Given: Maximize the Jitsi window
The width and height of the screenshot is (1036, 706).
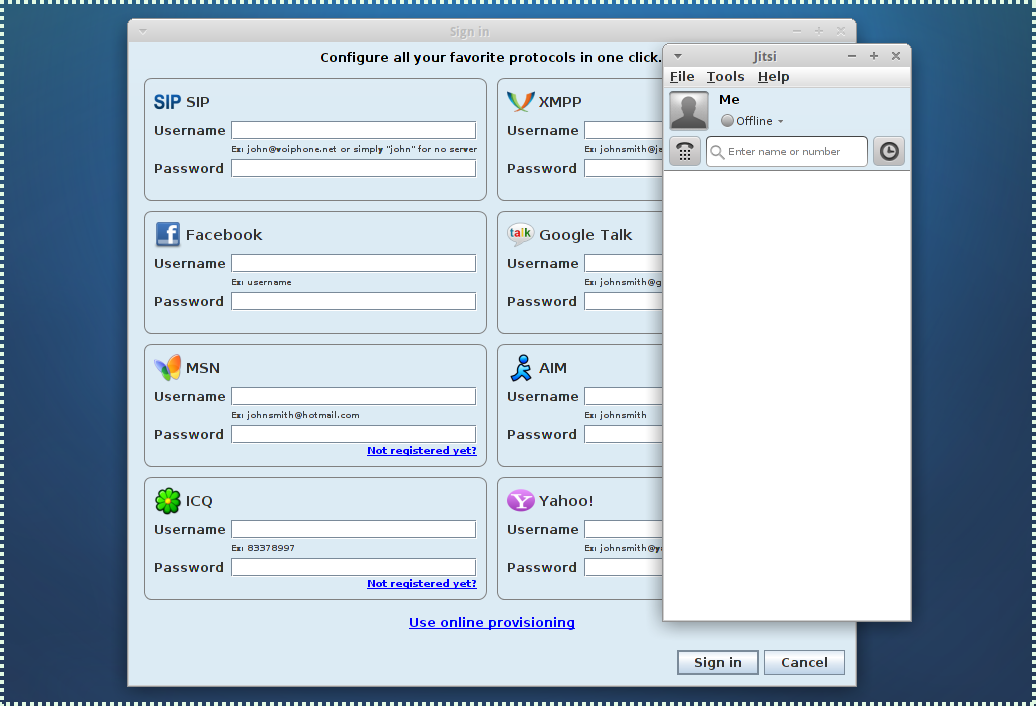Looking at the screenshot, I should 873,56.
